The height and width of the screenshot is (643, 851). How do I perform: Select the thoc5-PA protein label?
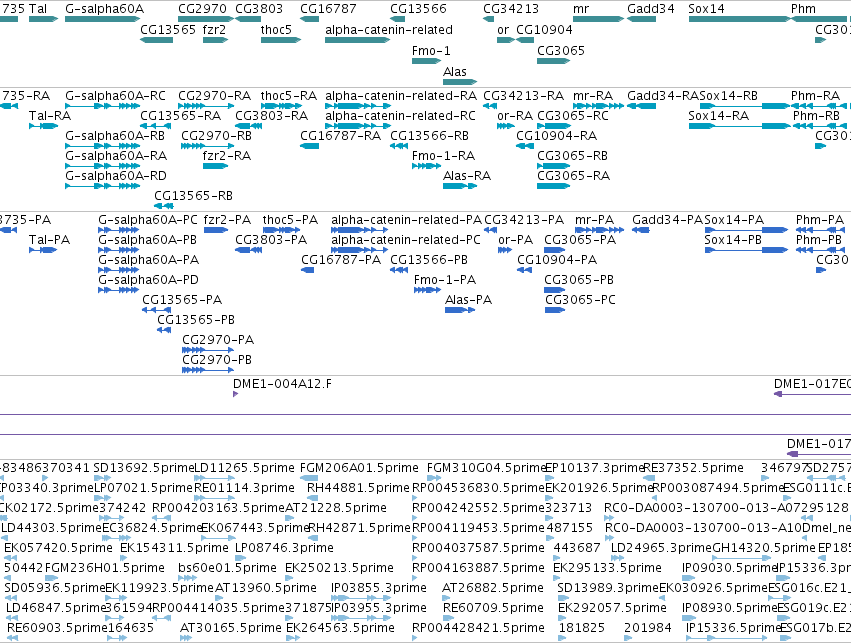(x=290, y=220)
